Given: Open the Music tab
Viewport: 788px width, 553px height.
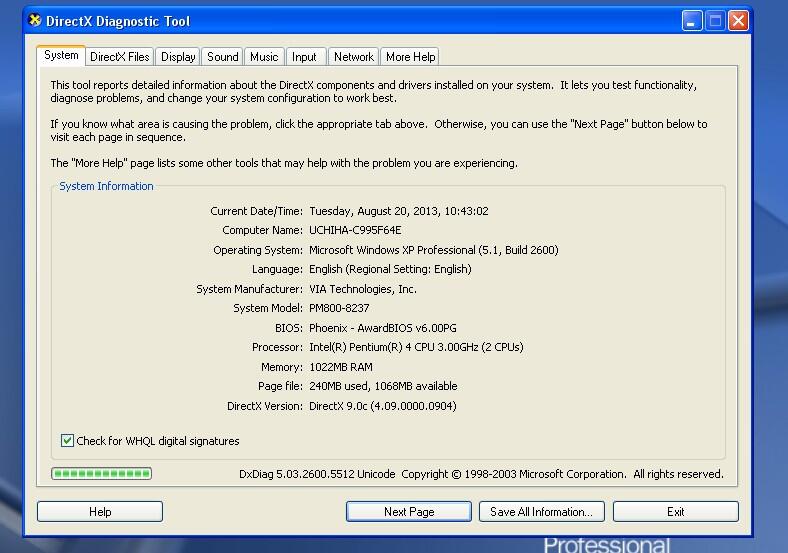Looking at the screenshot, I should pos(264,57).
